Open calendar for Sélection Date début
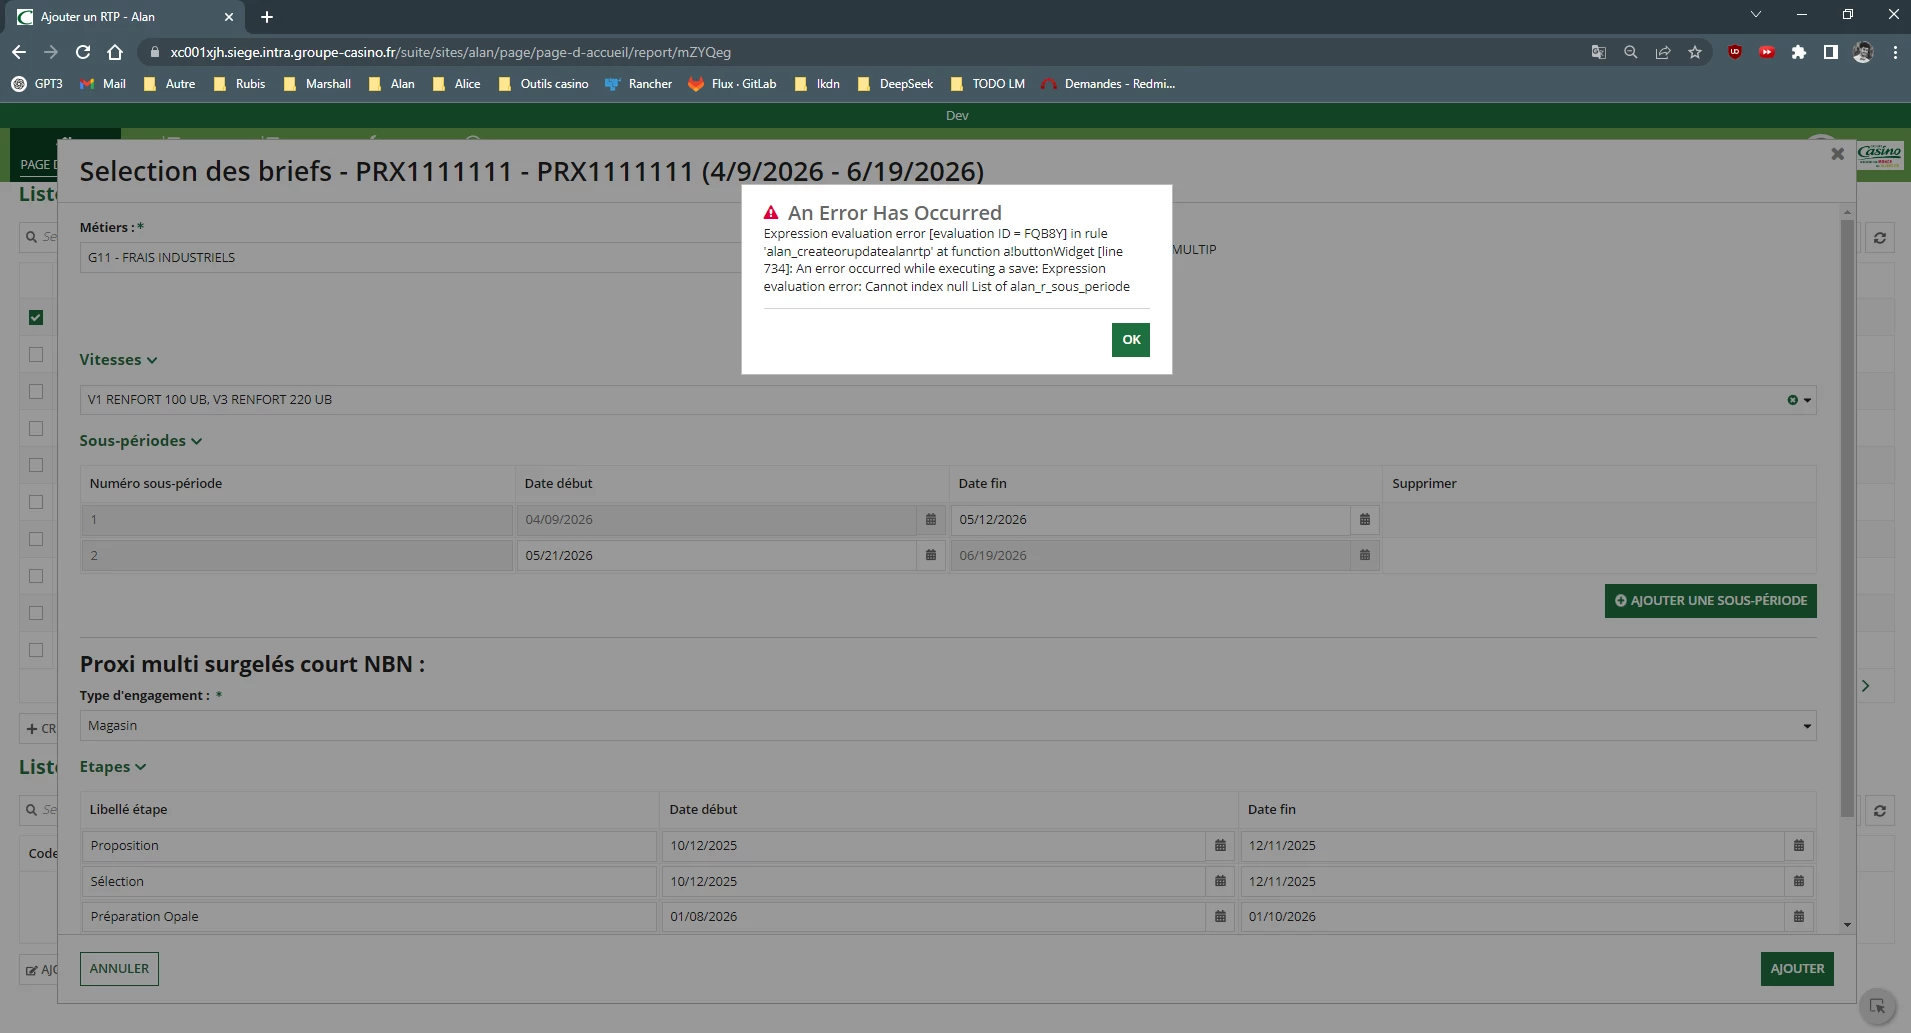 pyautogui.click(x=1220, y=882)
